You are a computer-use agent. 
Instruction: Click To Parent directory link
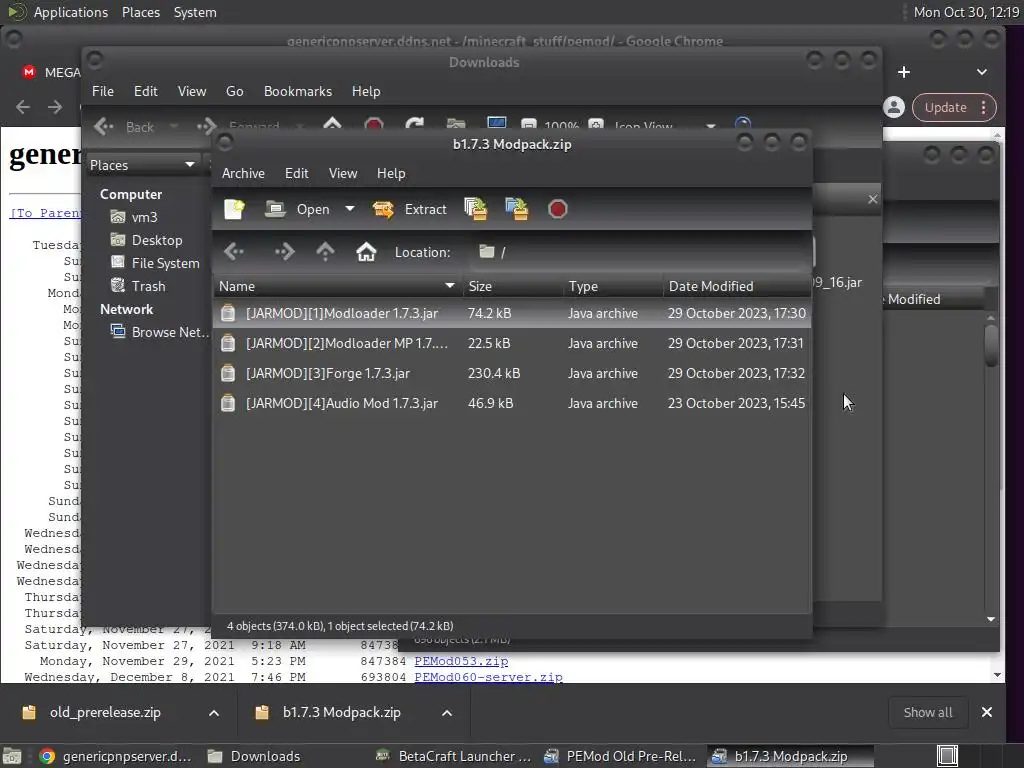coord(46,213)
